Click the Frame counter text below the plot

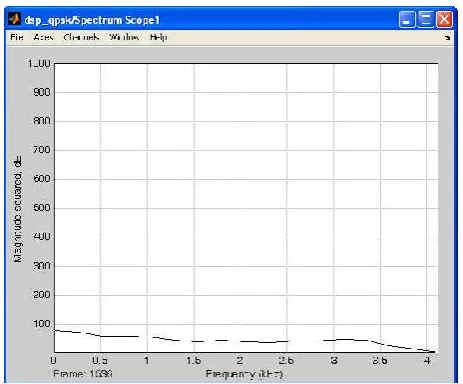(83, 373)
